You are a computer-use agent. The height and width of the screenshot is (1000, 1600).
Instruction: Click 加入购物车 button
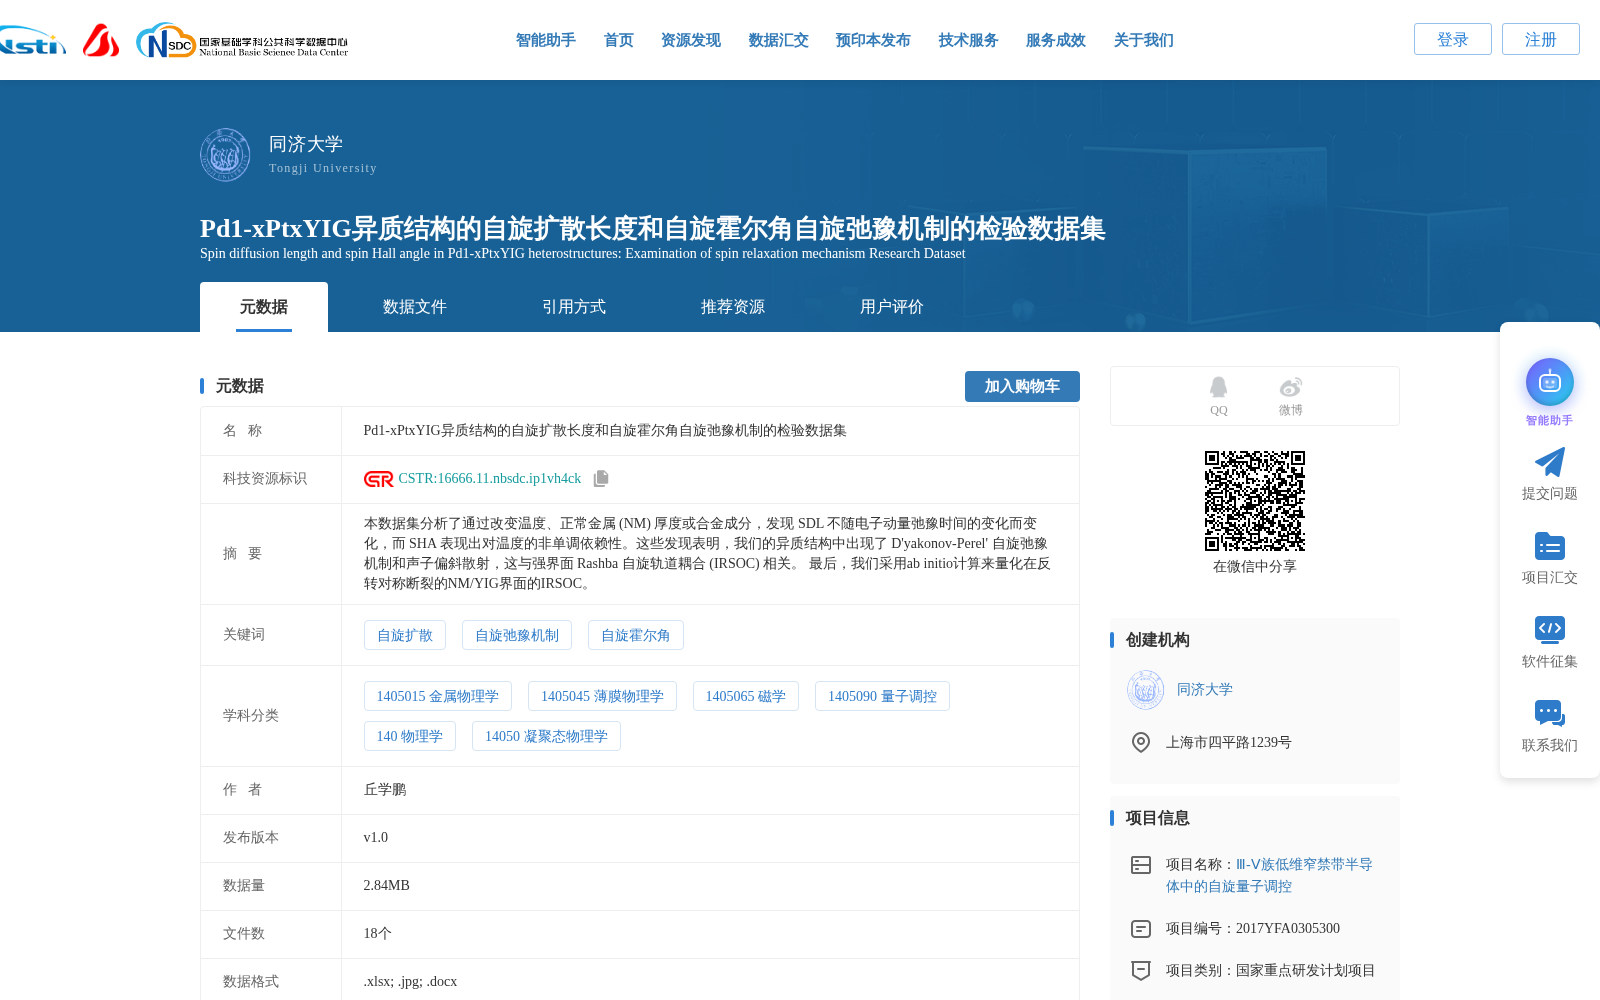pos(1022,386)
